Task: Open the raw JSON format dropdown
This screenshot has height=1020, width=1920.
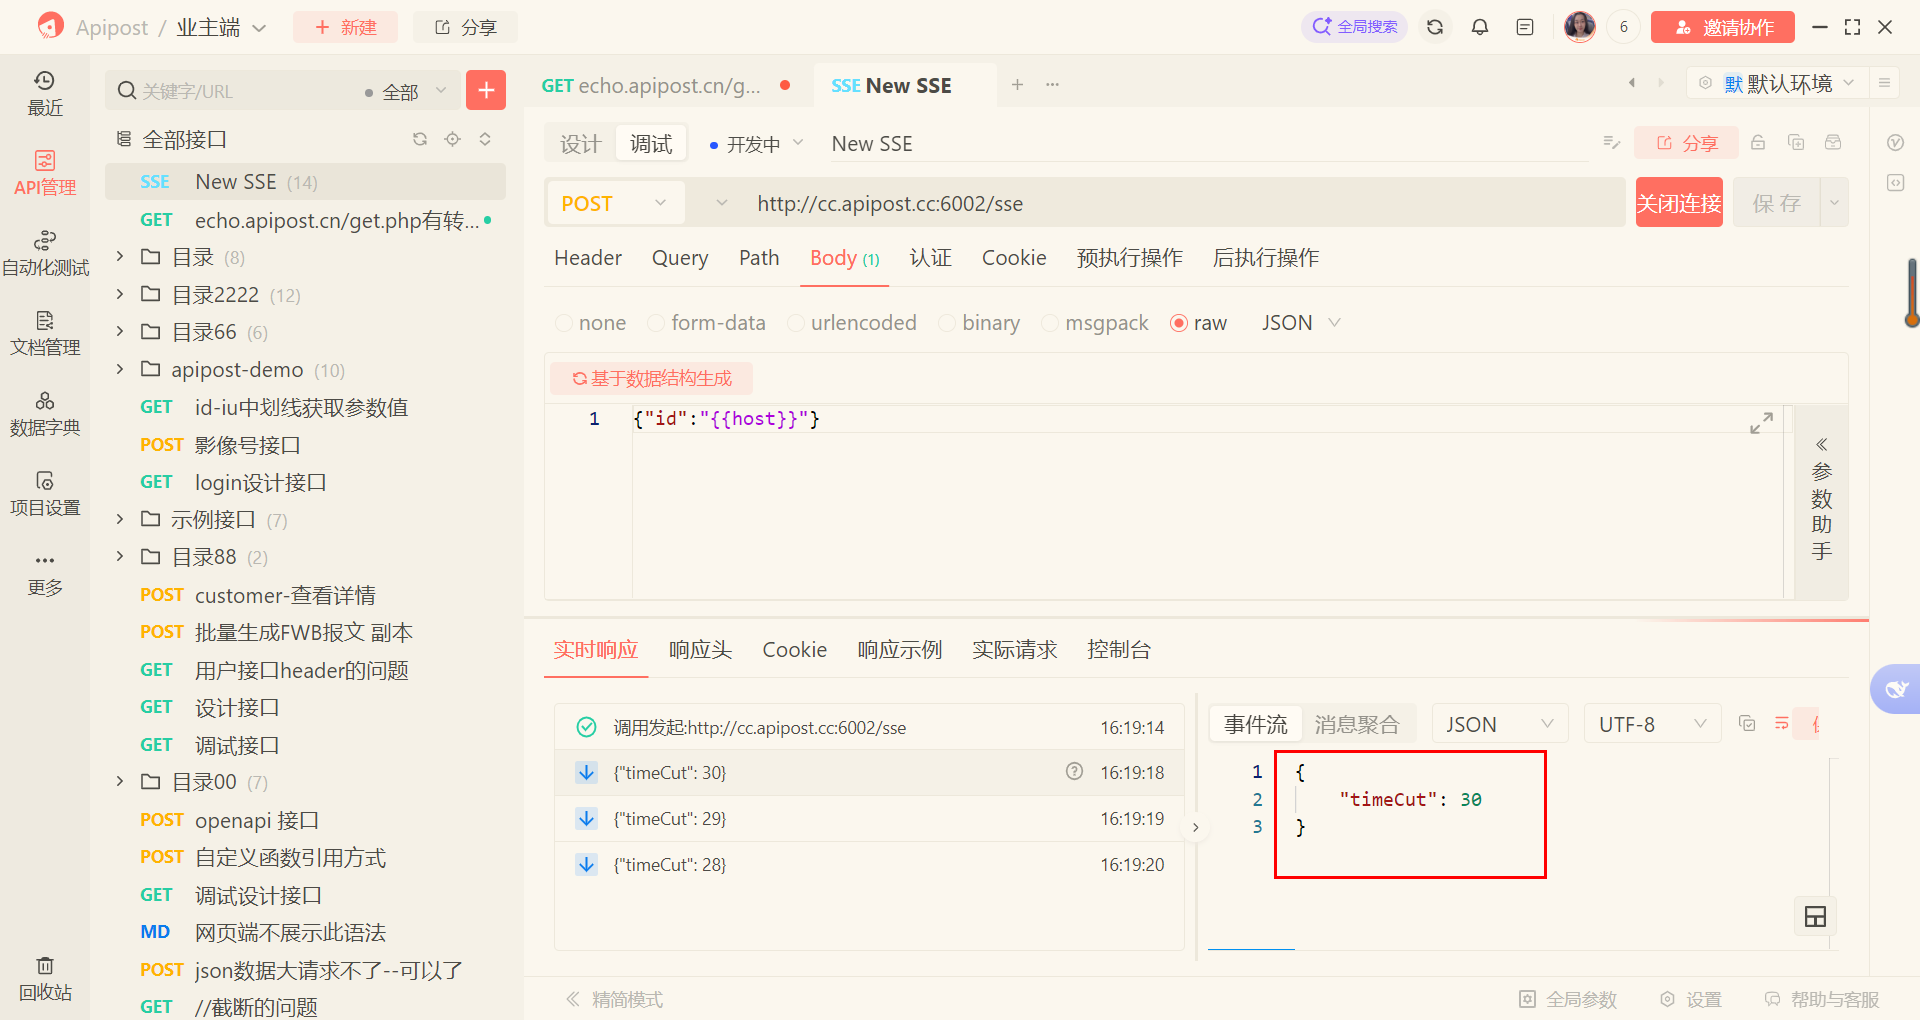Action: (1300, 323)
